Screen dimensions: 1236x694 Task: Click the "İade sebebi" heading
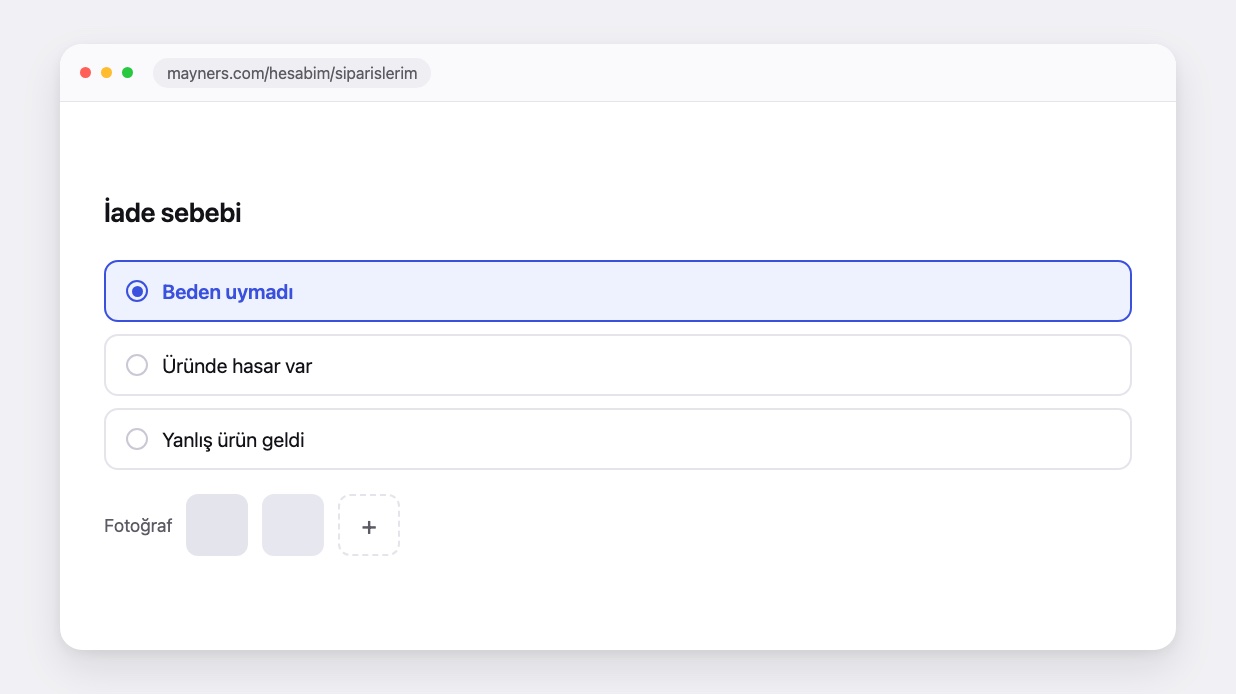point(172,213)
